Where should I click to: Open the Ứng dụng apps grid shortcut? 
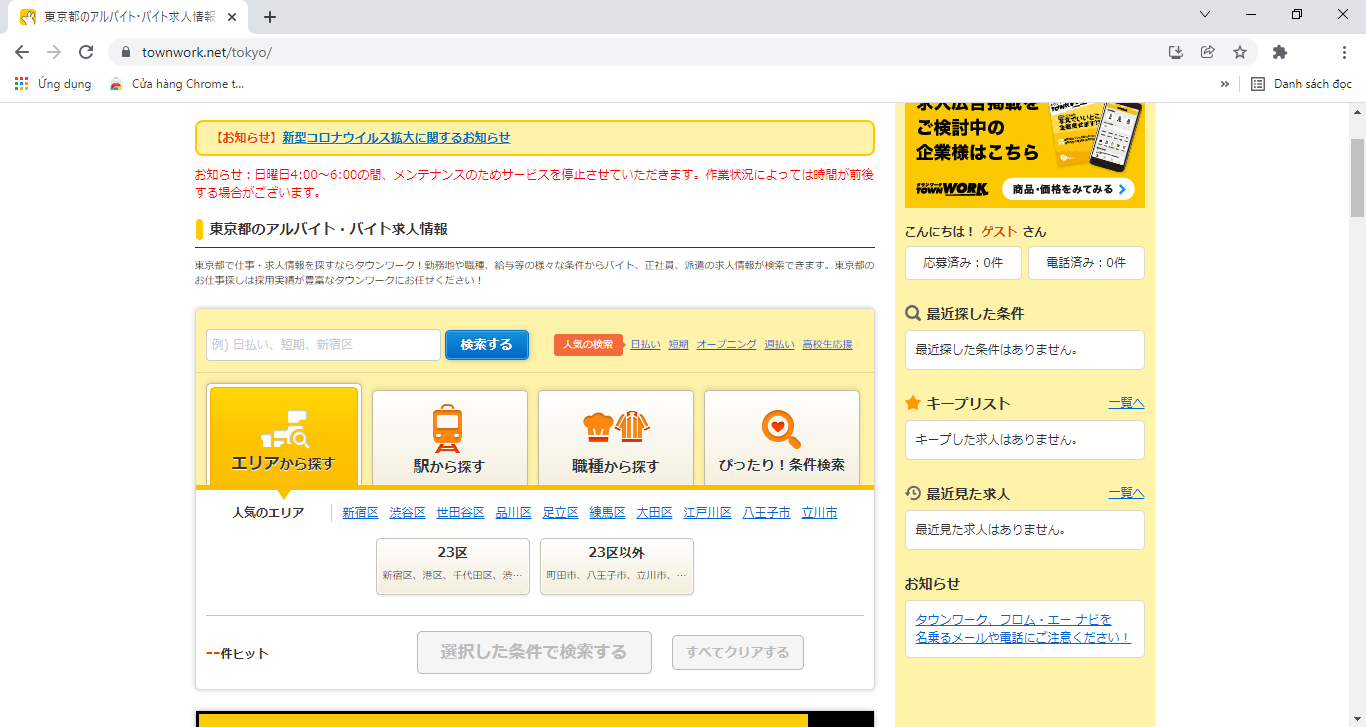(53, 84)
